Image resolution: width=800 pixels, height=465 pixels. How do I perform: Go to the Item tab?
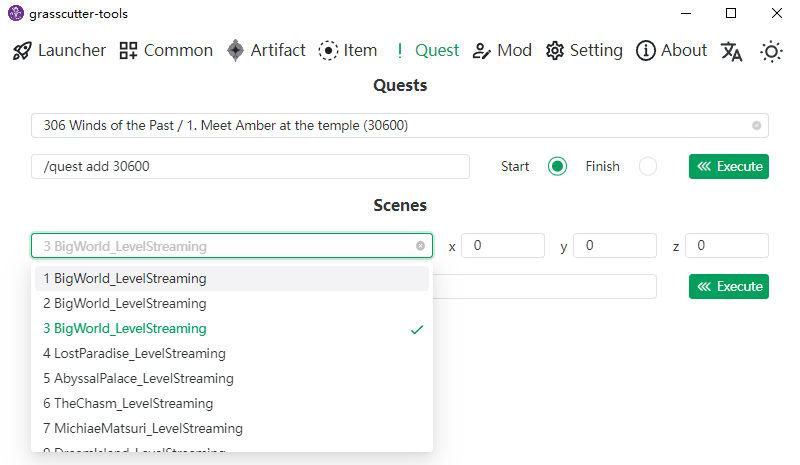[x=348, y=51]
